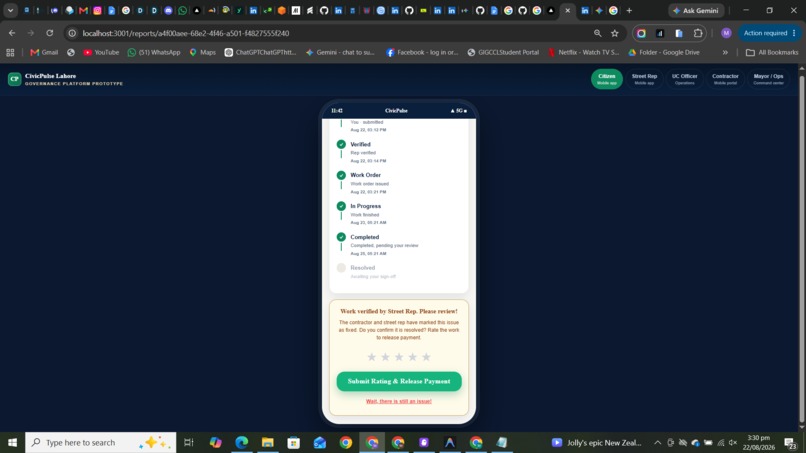
Task: Open Folder - Google Drive bookmark
Action: tap(664, 52)
